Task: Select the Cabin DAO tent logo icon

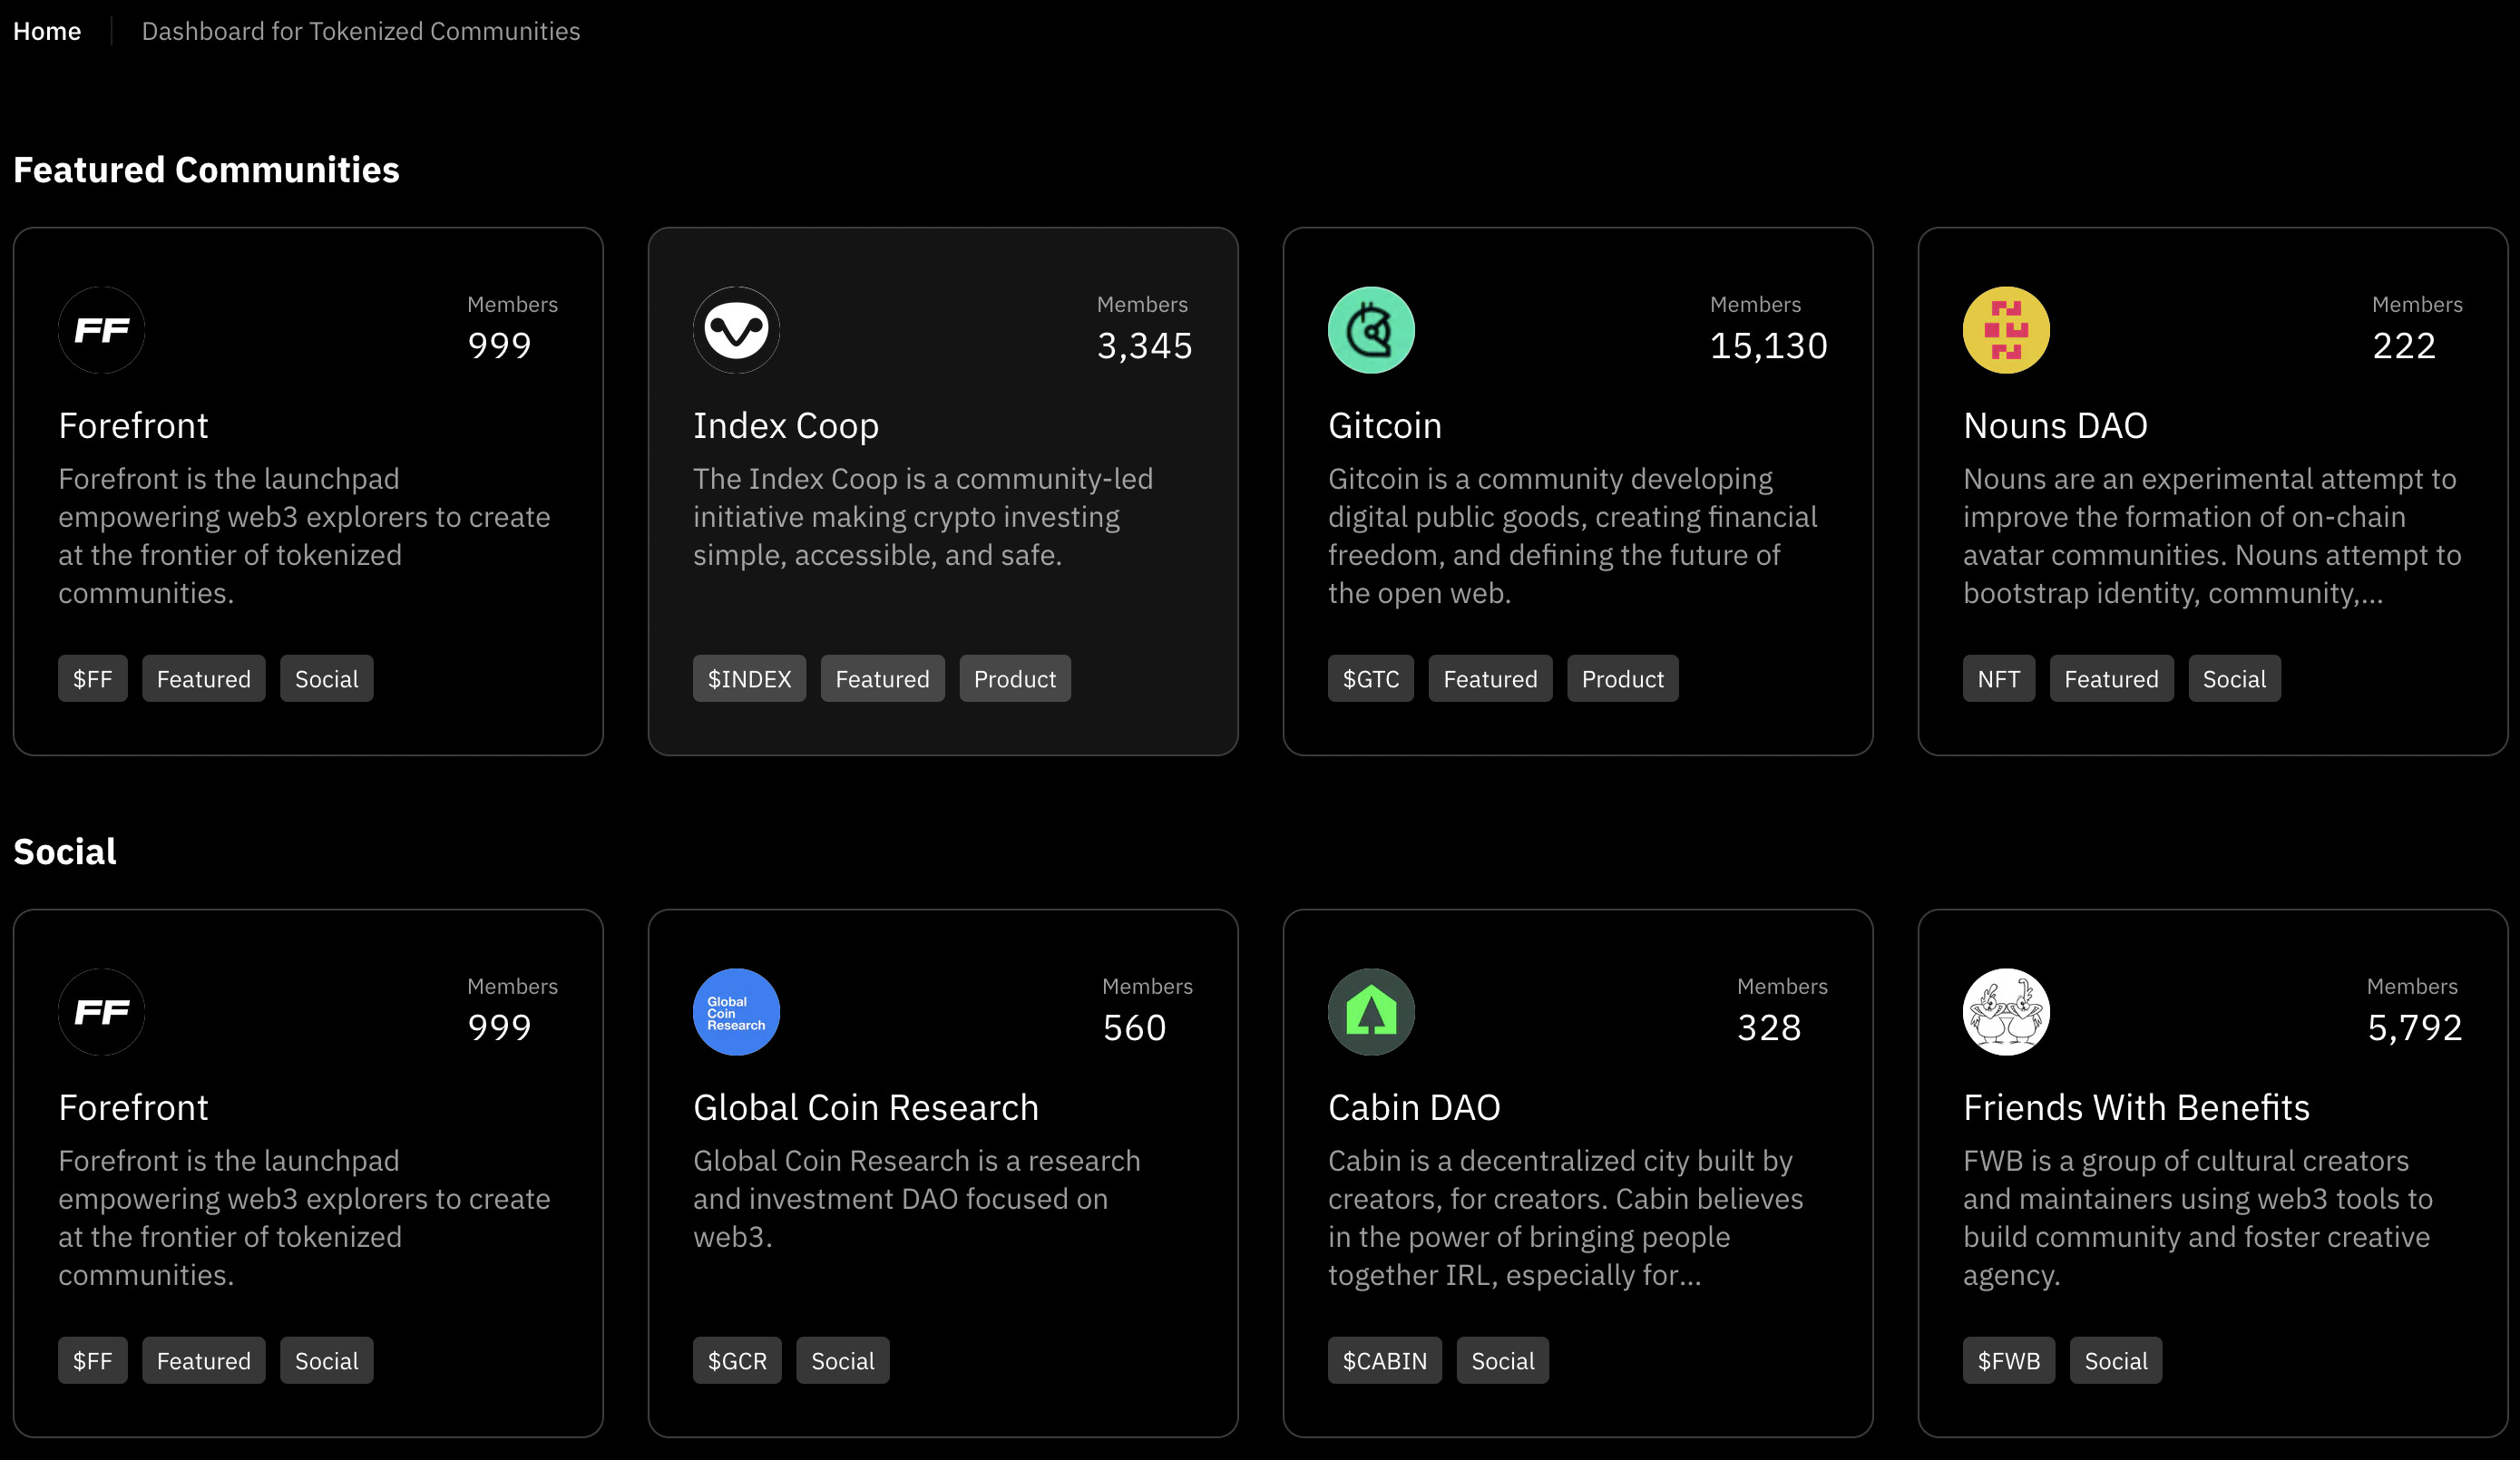Action: pos(1371,1012)
